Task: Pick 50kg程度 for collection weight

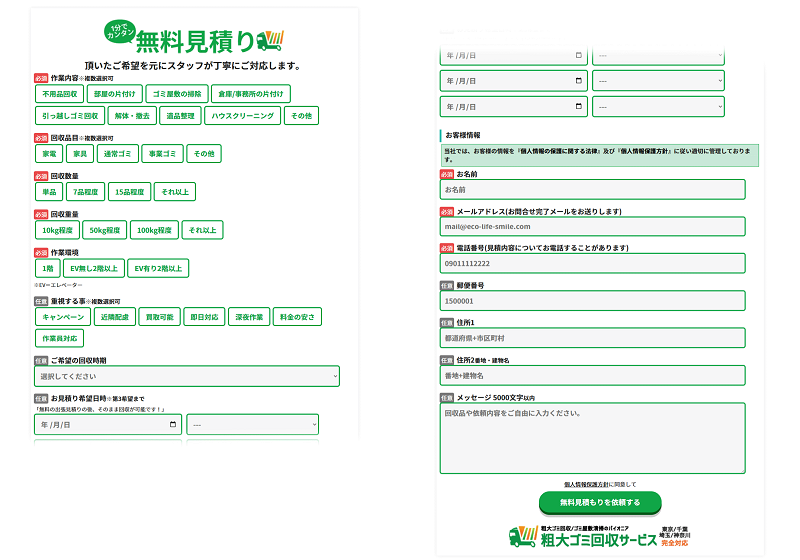Action: [x=105, y=230]
